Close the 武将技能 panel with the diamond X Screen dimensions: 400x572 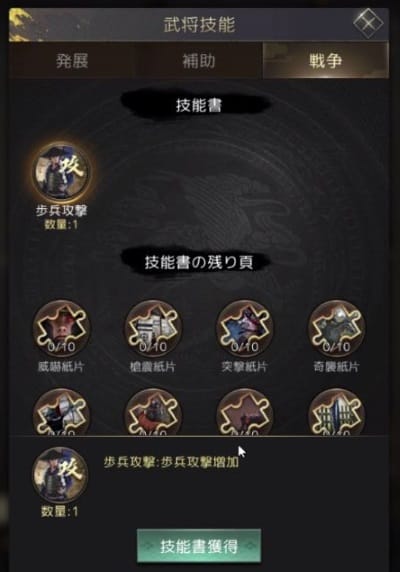368,23
